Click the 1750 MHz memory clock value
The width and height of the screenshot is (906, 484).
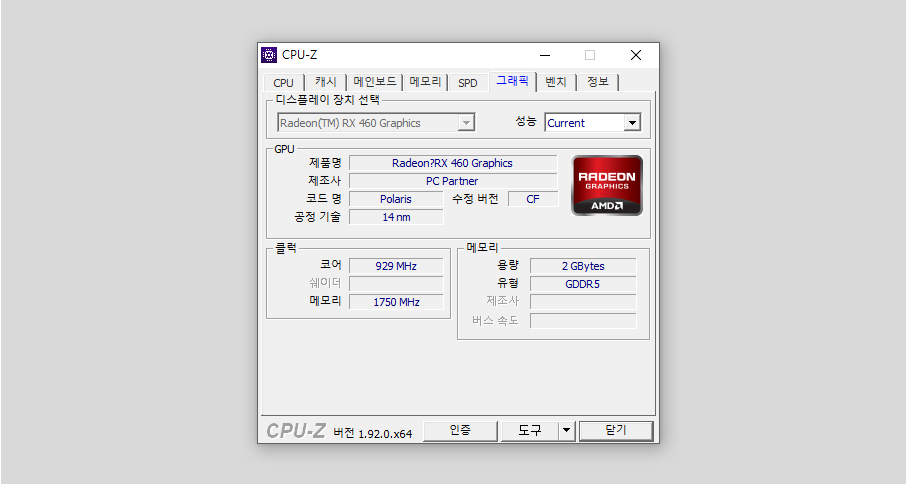396,301
